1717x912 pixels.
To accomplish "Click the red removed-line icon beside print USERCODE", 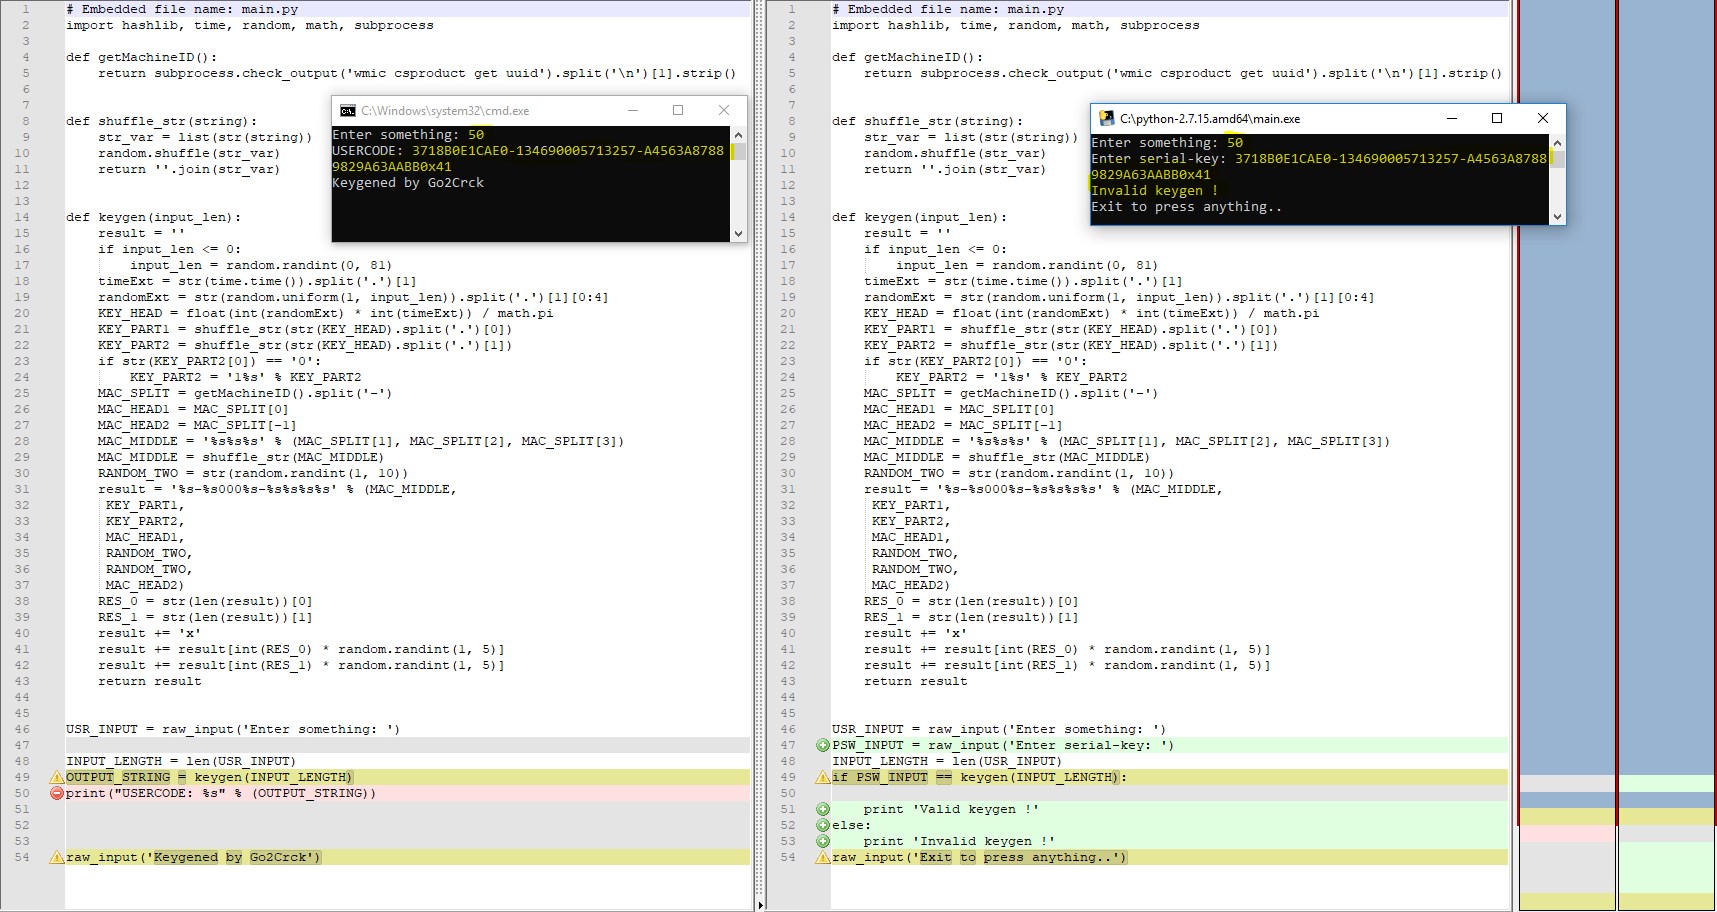I will coord(57,793).
